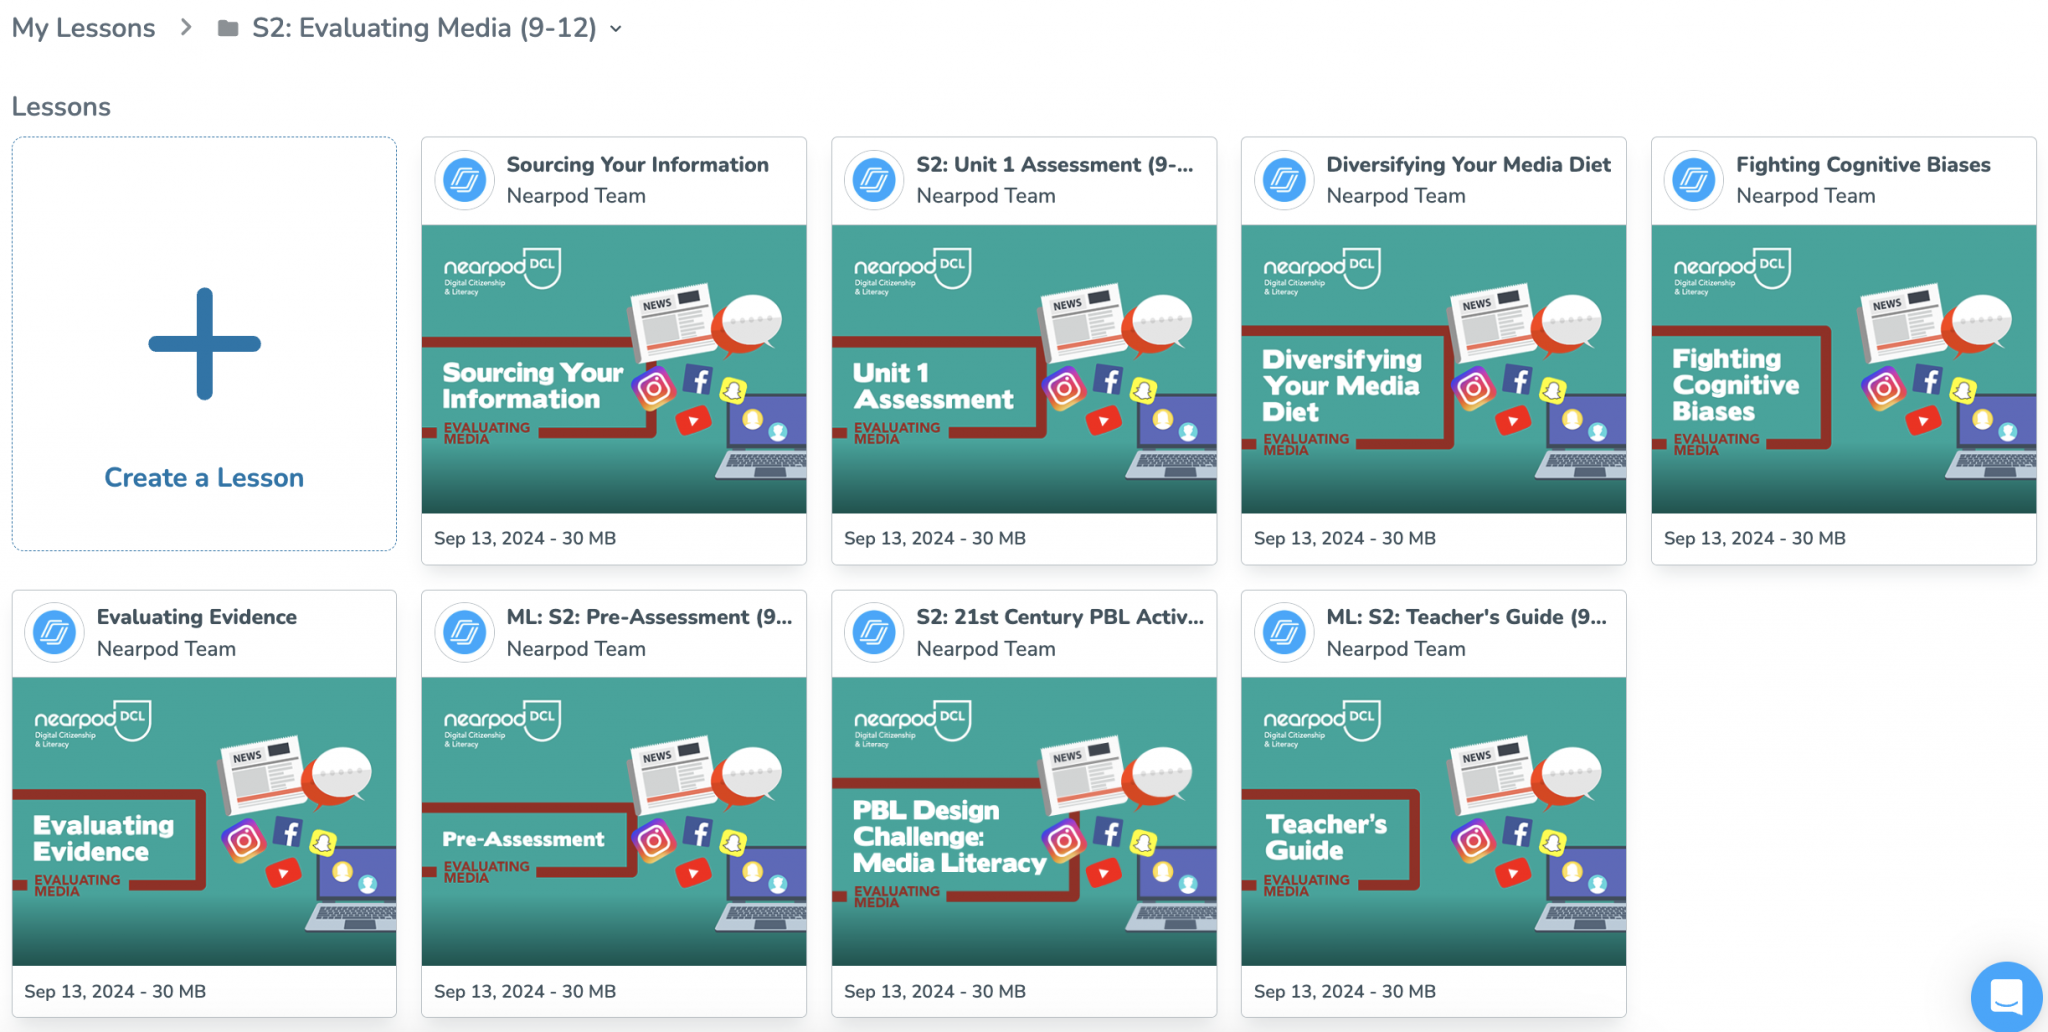Click the Nearpod icon on Evaluating Evidence card
Viewport: 2048px width, 1032px height.
click(54, 632)
